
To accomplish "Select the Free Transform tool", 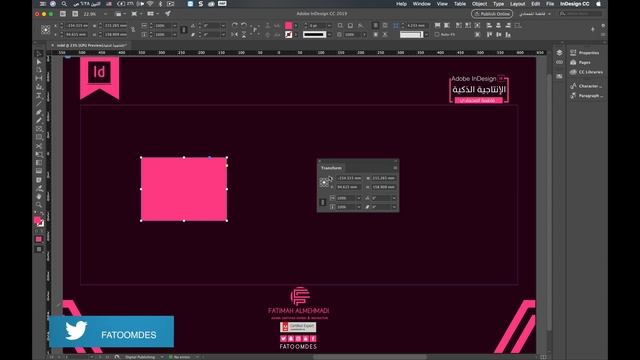I will [39, 154].
